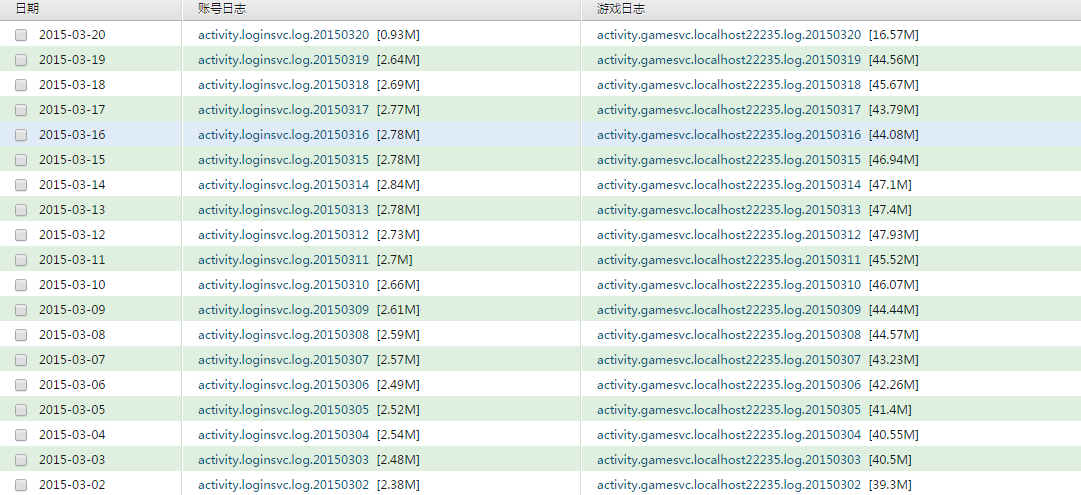Open activity.loginsvc.log.20150320 login log
The image size is (1081, 495).
tap(283, 34)
